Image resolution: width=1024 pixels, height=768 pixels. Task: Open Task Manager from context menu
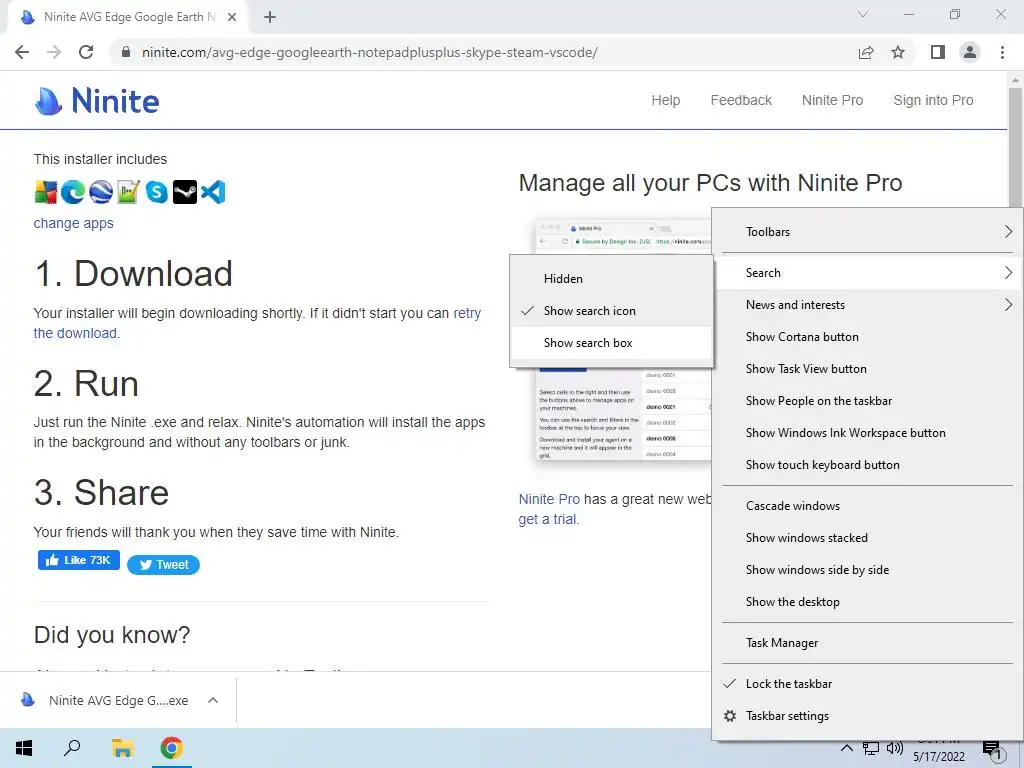click(867, 643)
